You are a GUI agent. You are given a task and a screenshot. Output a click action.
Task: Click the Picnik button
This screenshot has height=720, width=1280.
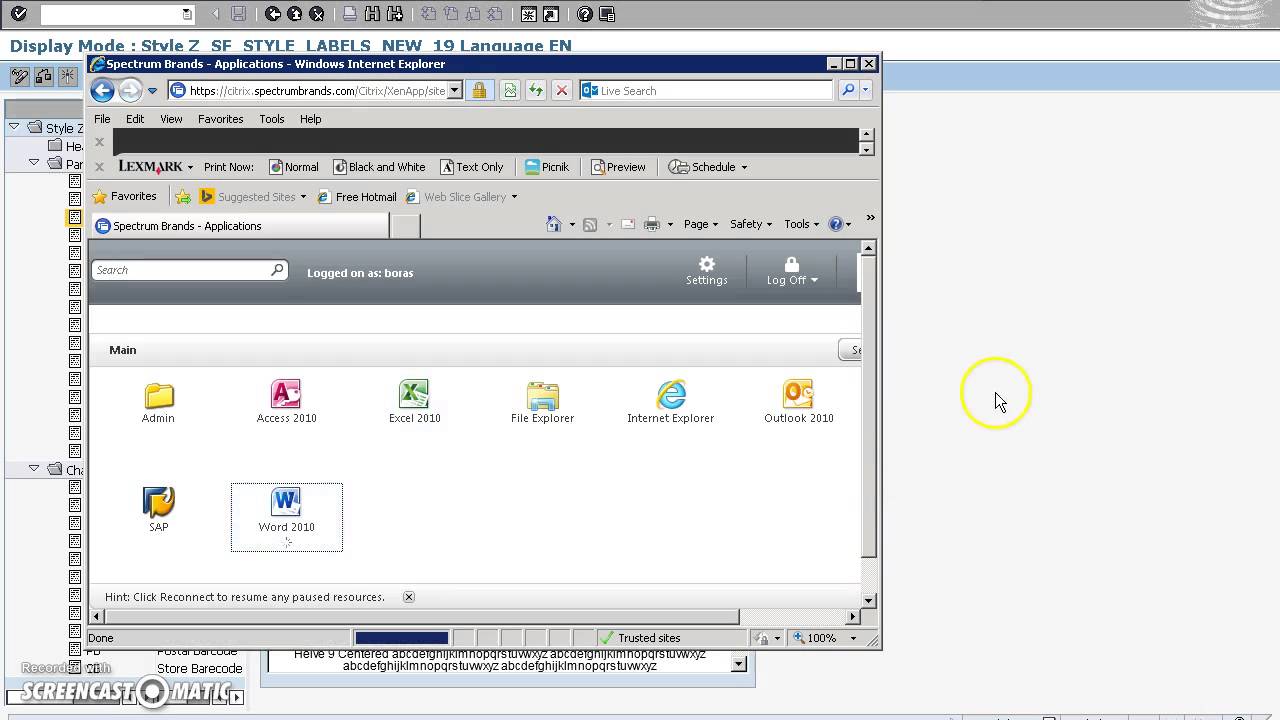[547, 167]
